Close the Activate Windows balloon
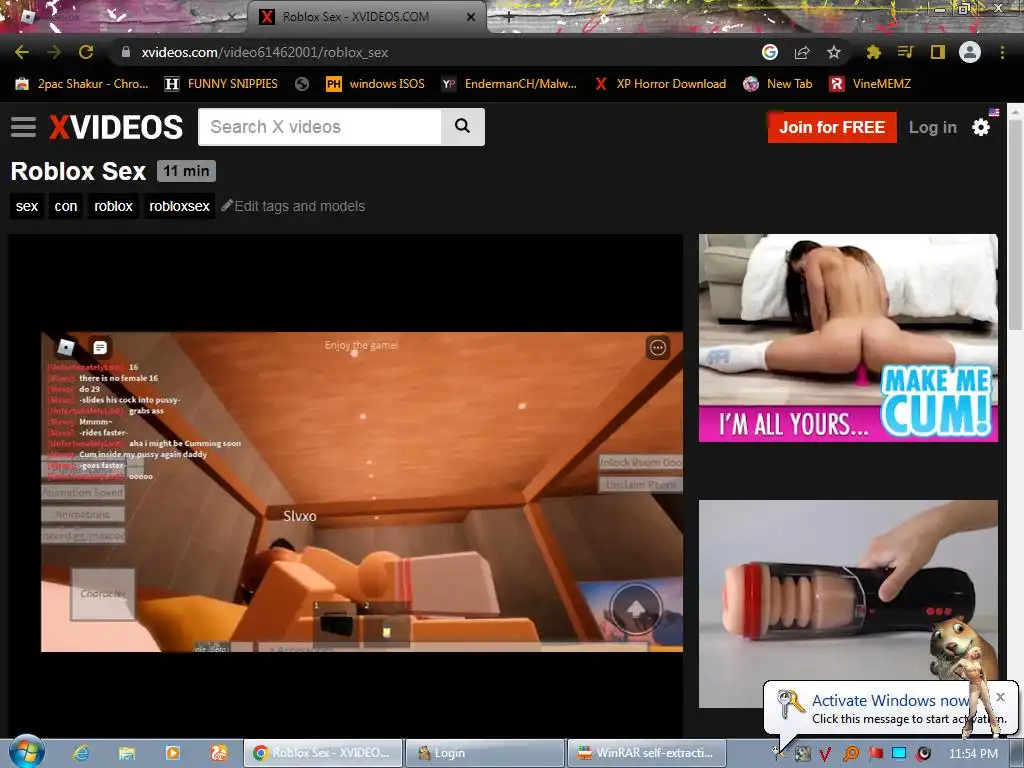The image size is (1024, 768). coord(1000,697)
